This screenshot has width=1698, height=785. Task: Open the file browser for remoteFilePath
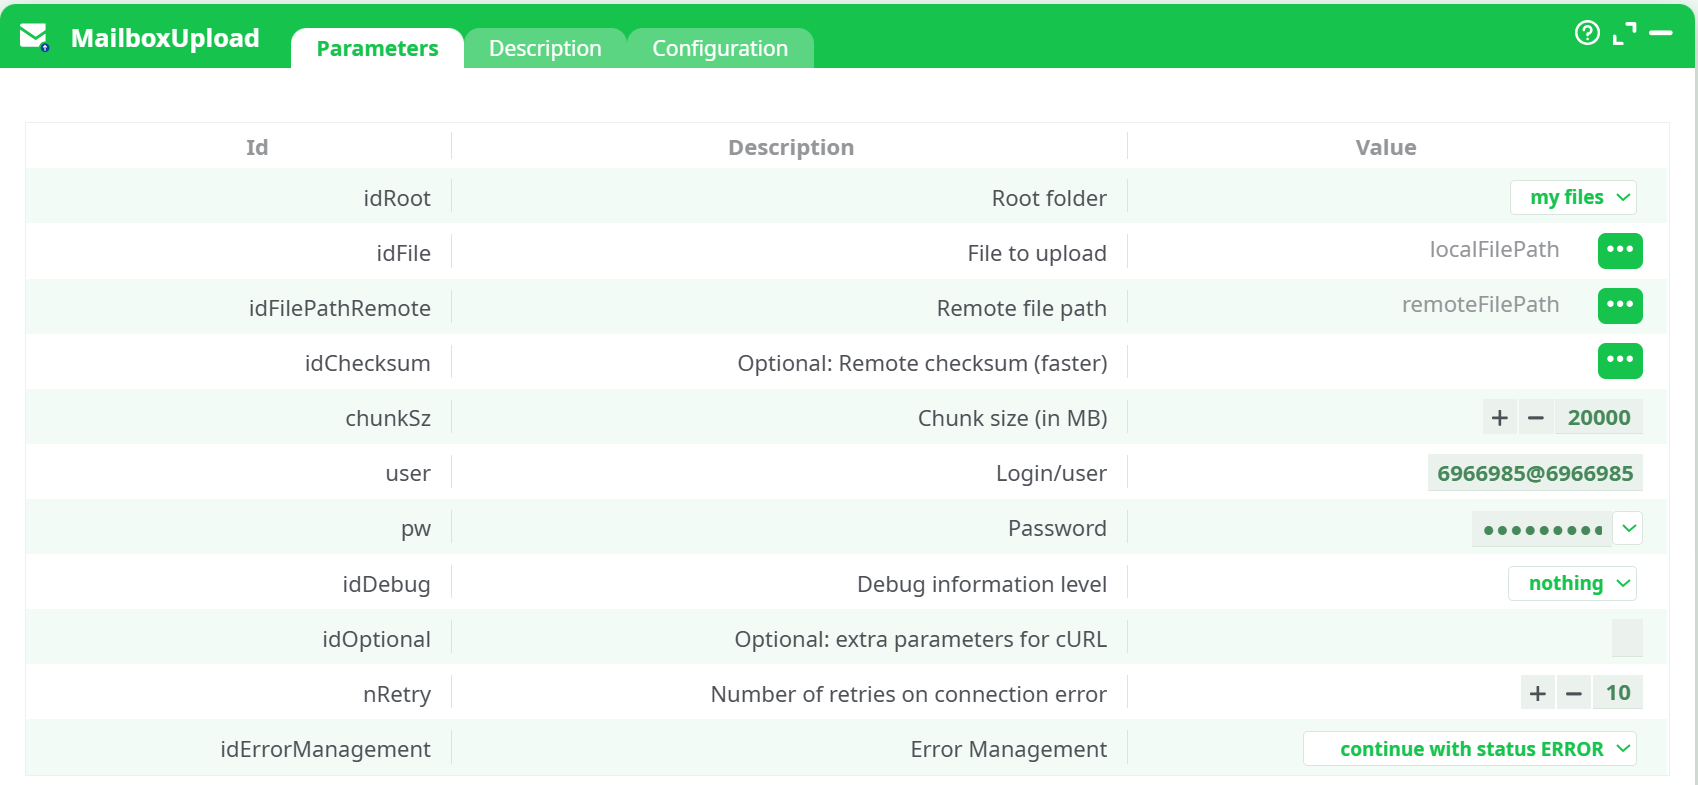click(x=1620, y=306)
